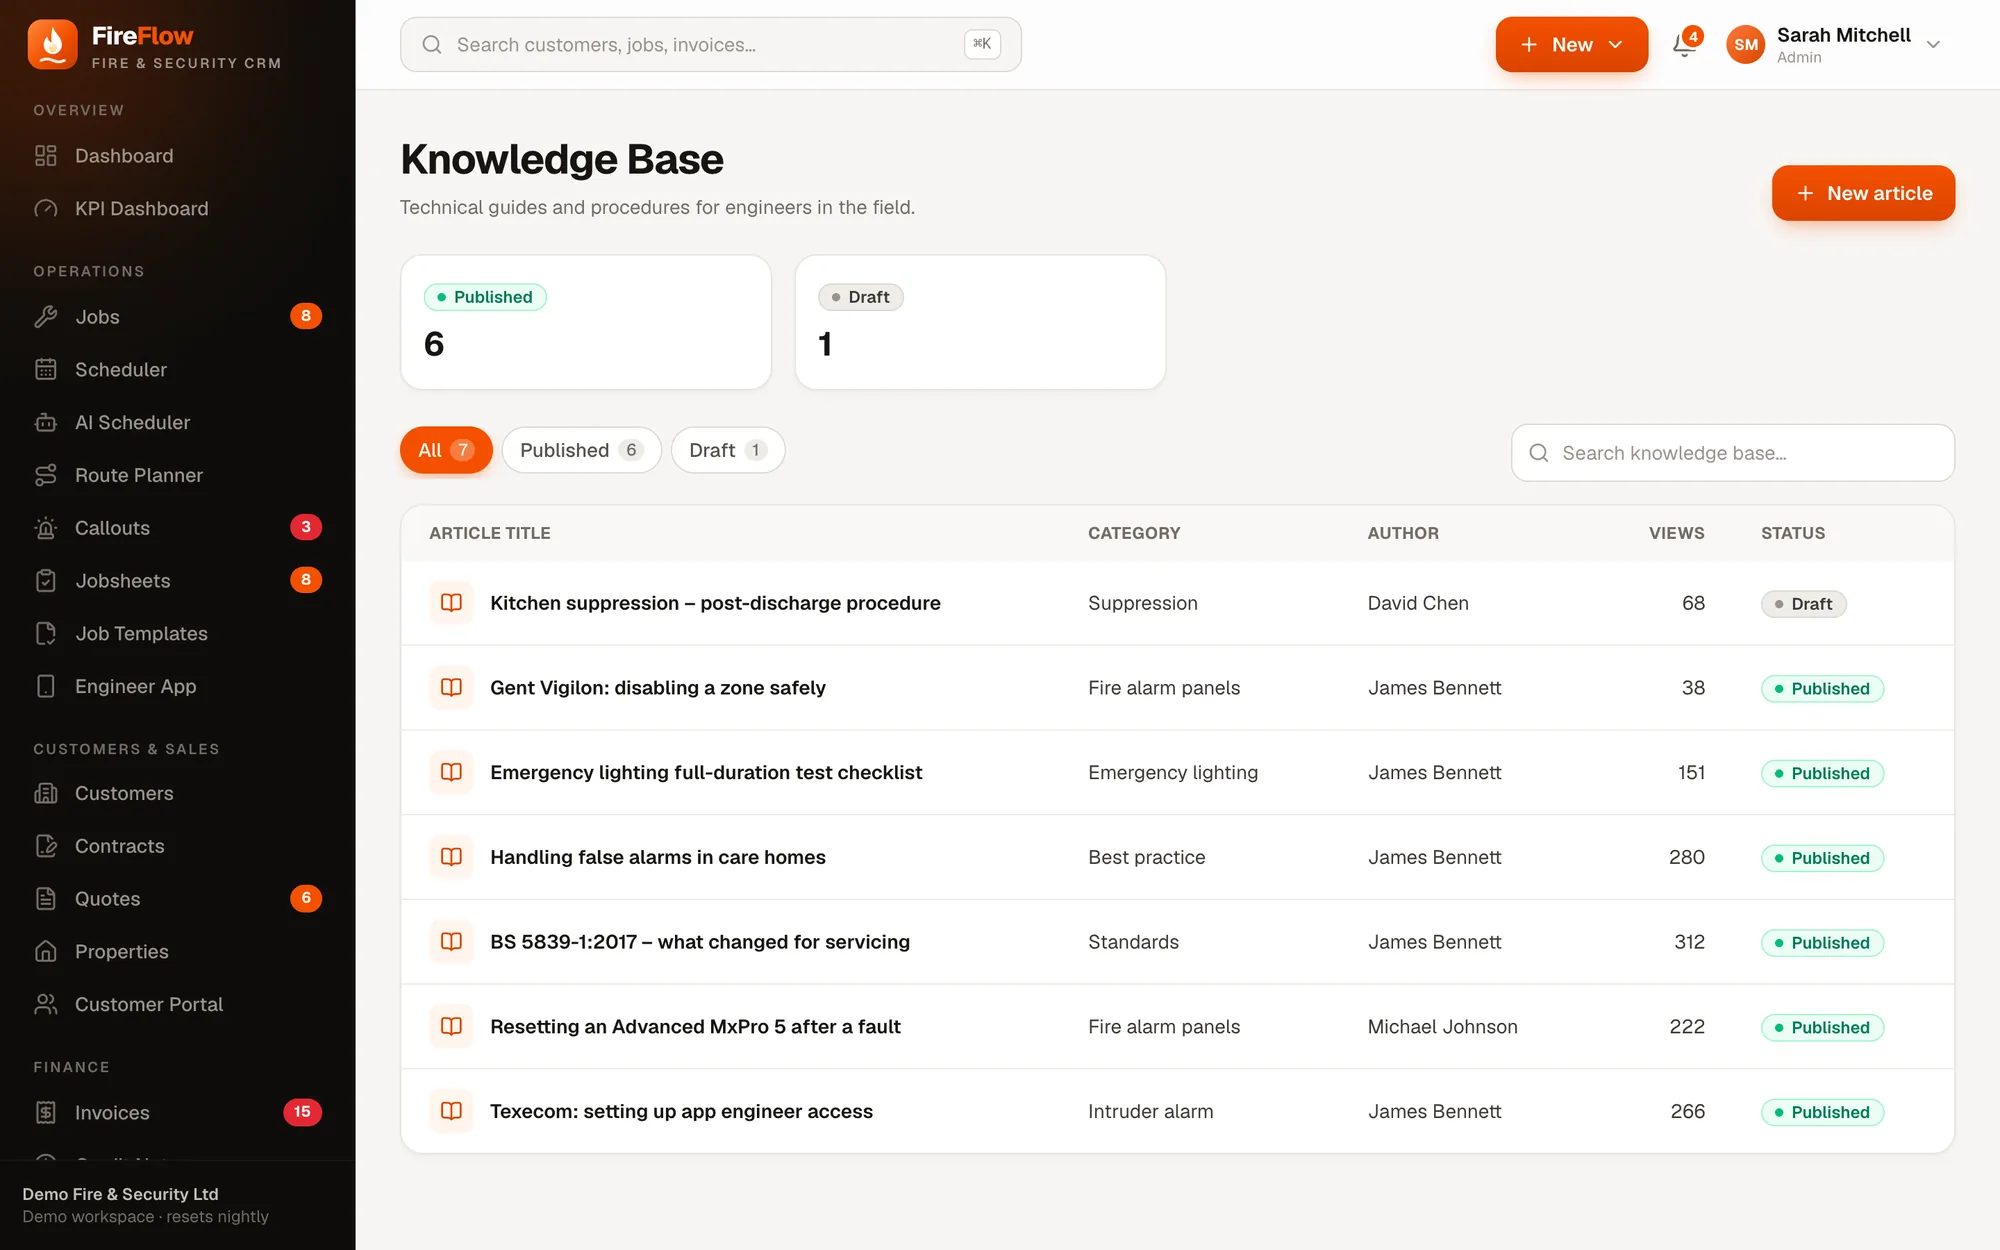Sort by the Views column header
Viewport: 2000px width, 1250px height.
point(1676,533)
